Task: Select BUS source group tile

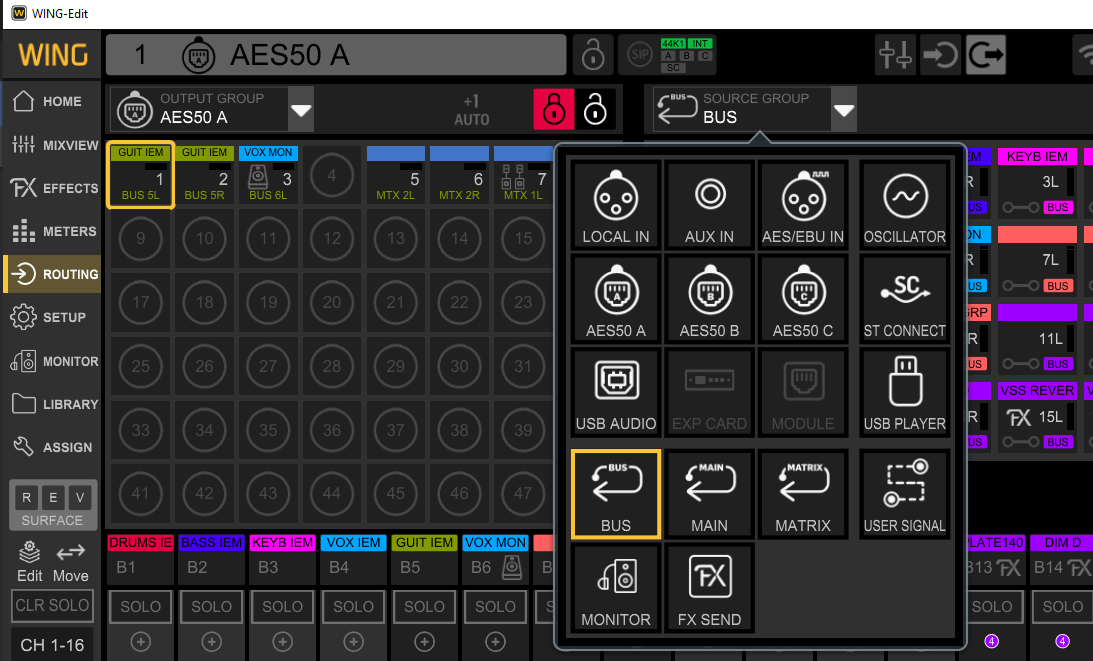Action: tap(616, 494)
